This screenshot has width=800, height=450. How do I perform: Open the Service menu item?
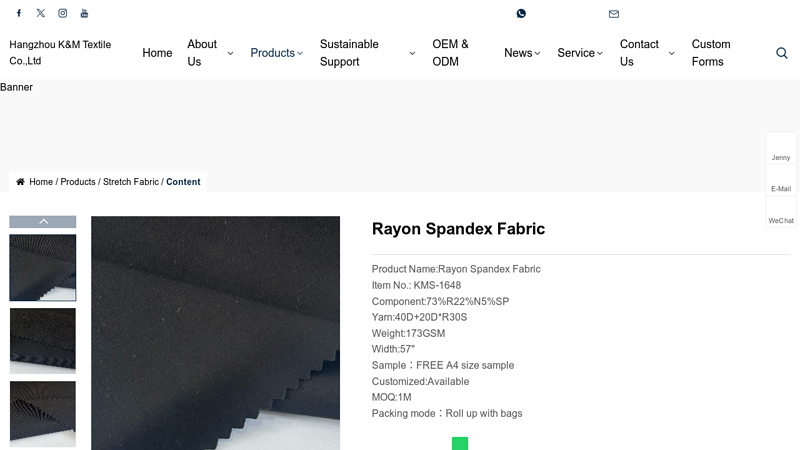pyautogui.click(x=576, y=53)
